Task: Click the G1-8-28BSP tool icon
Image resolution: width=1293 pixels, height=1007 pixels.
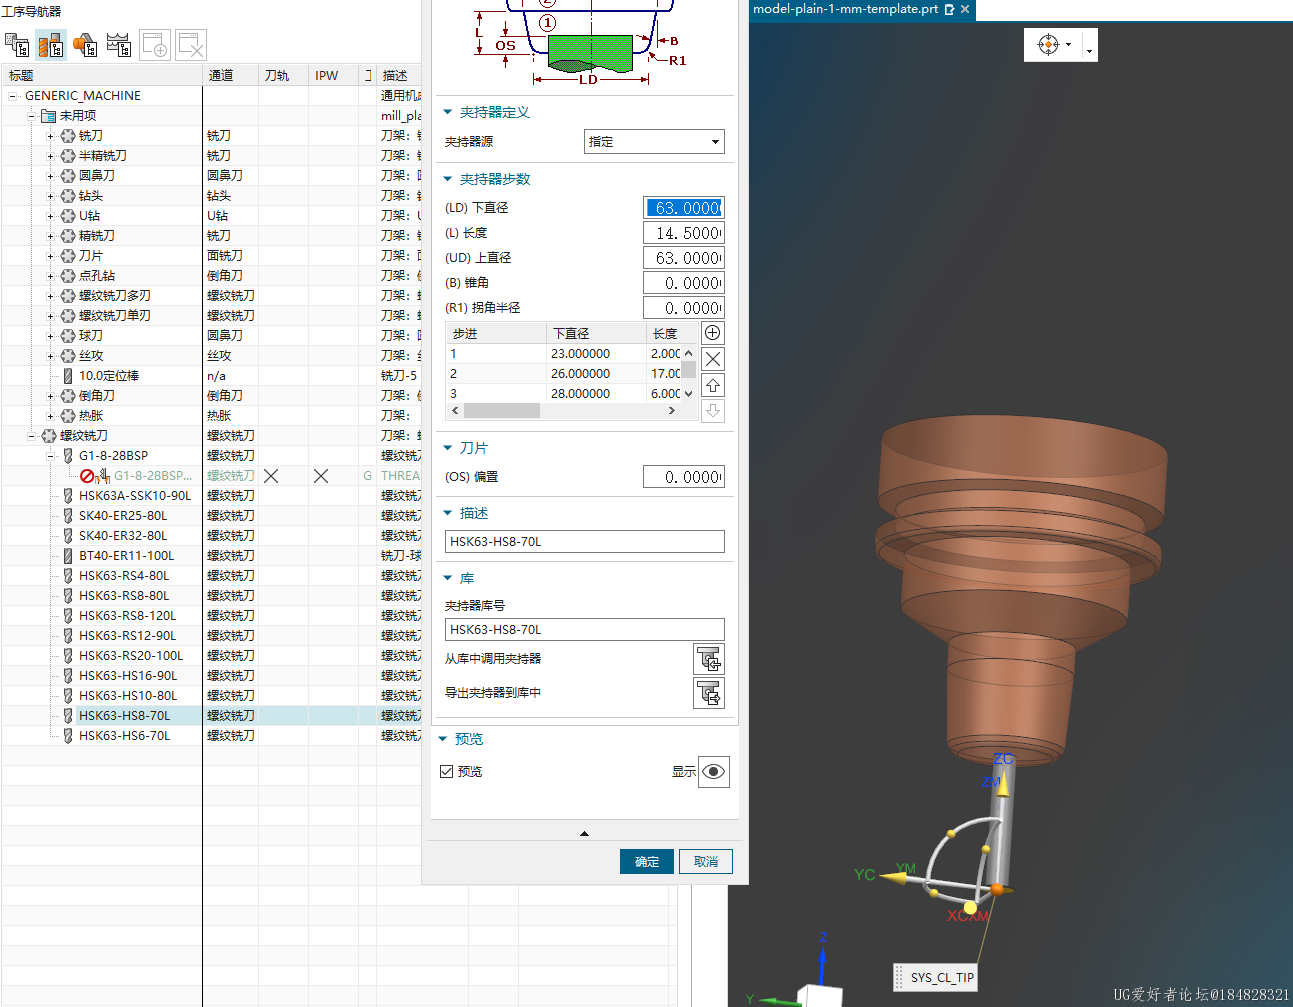Action: 68,456
